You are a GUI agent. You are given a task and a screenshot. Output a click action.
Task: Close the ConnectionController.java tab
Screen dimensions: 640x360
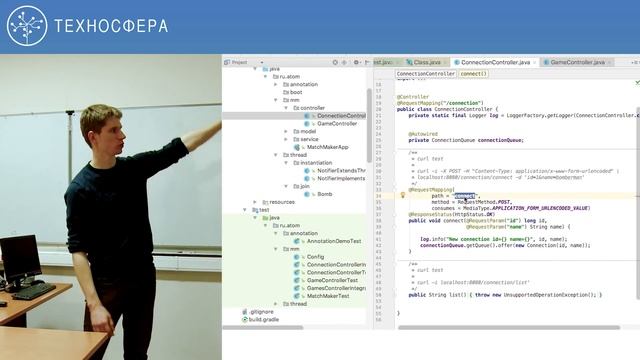click(534, 62)
